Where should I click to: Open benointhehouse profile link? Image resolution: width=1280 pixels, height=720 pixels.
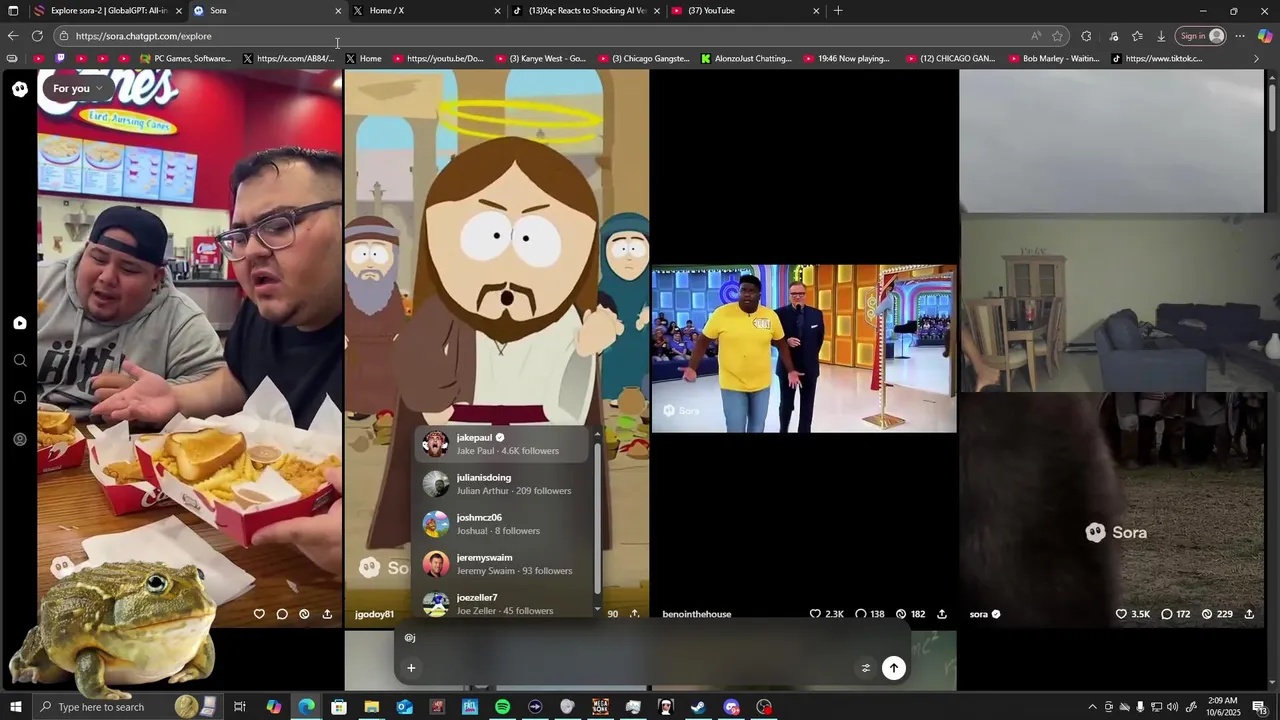point(697,614)
